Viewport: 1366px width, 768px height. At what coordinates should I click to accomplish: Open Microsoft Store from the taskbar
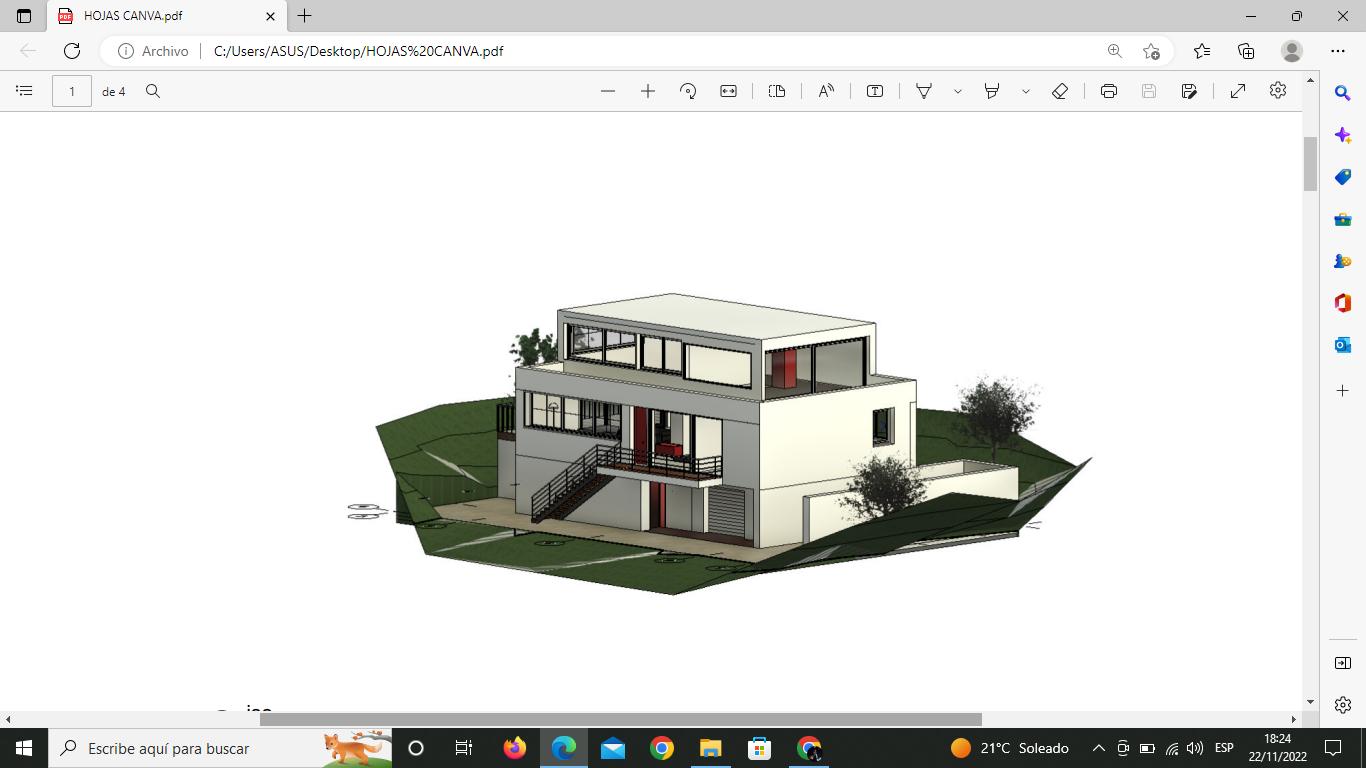pyautogui.click(x=760, y=748)
